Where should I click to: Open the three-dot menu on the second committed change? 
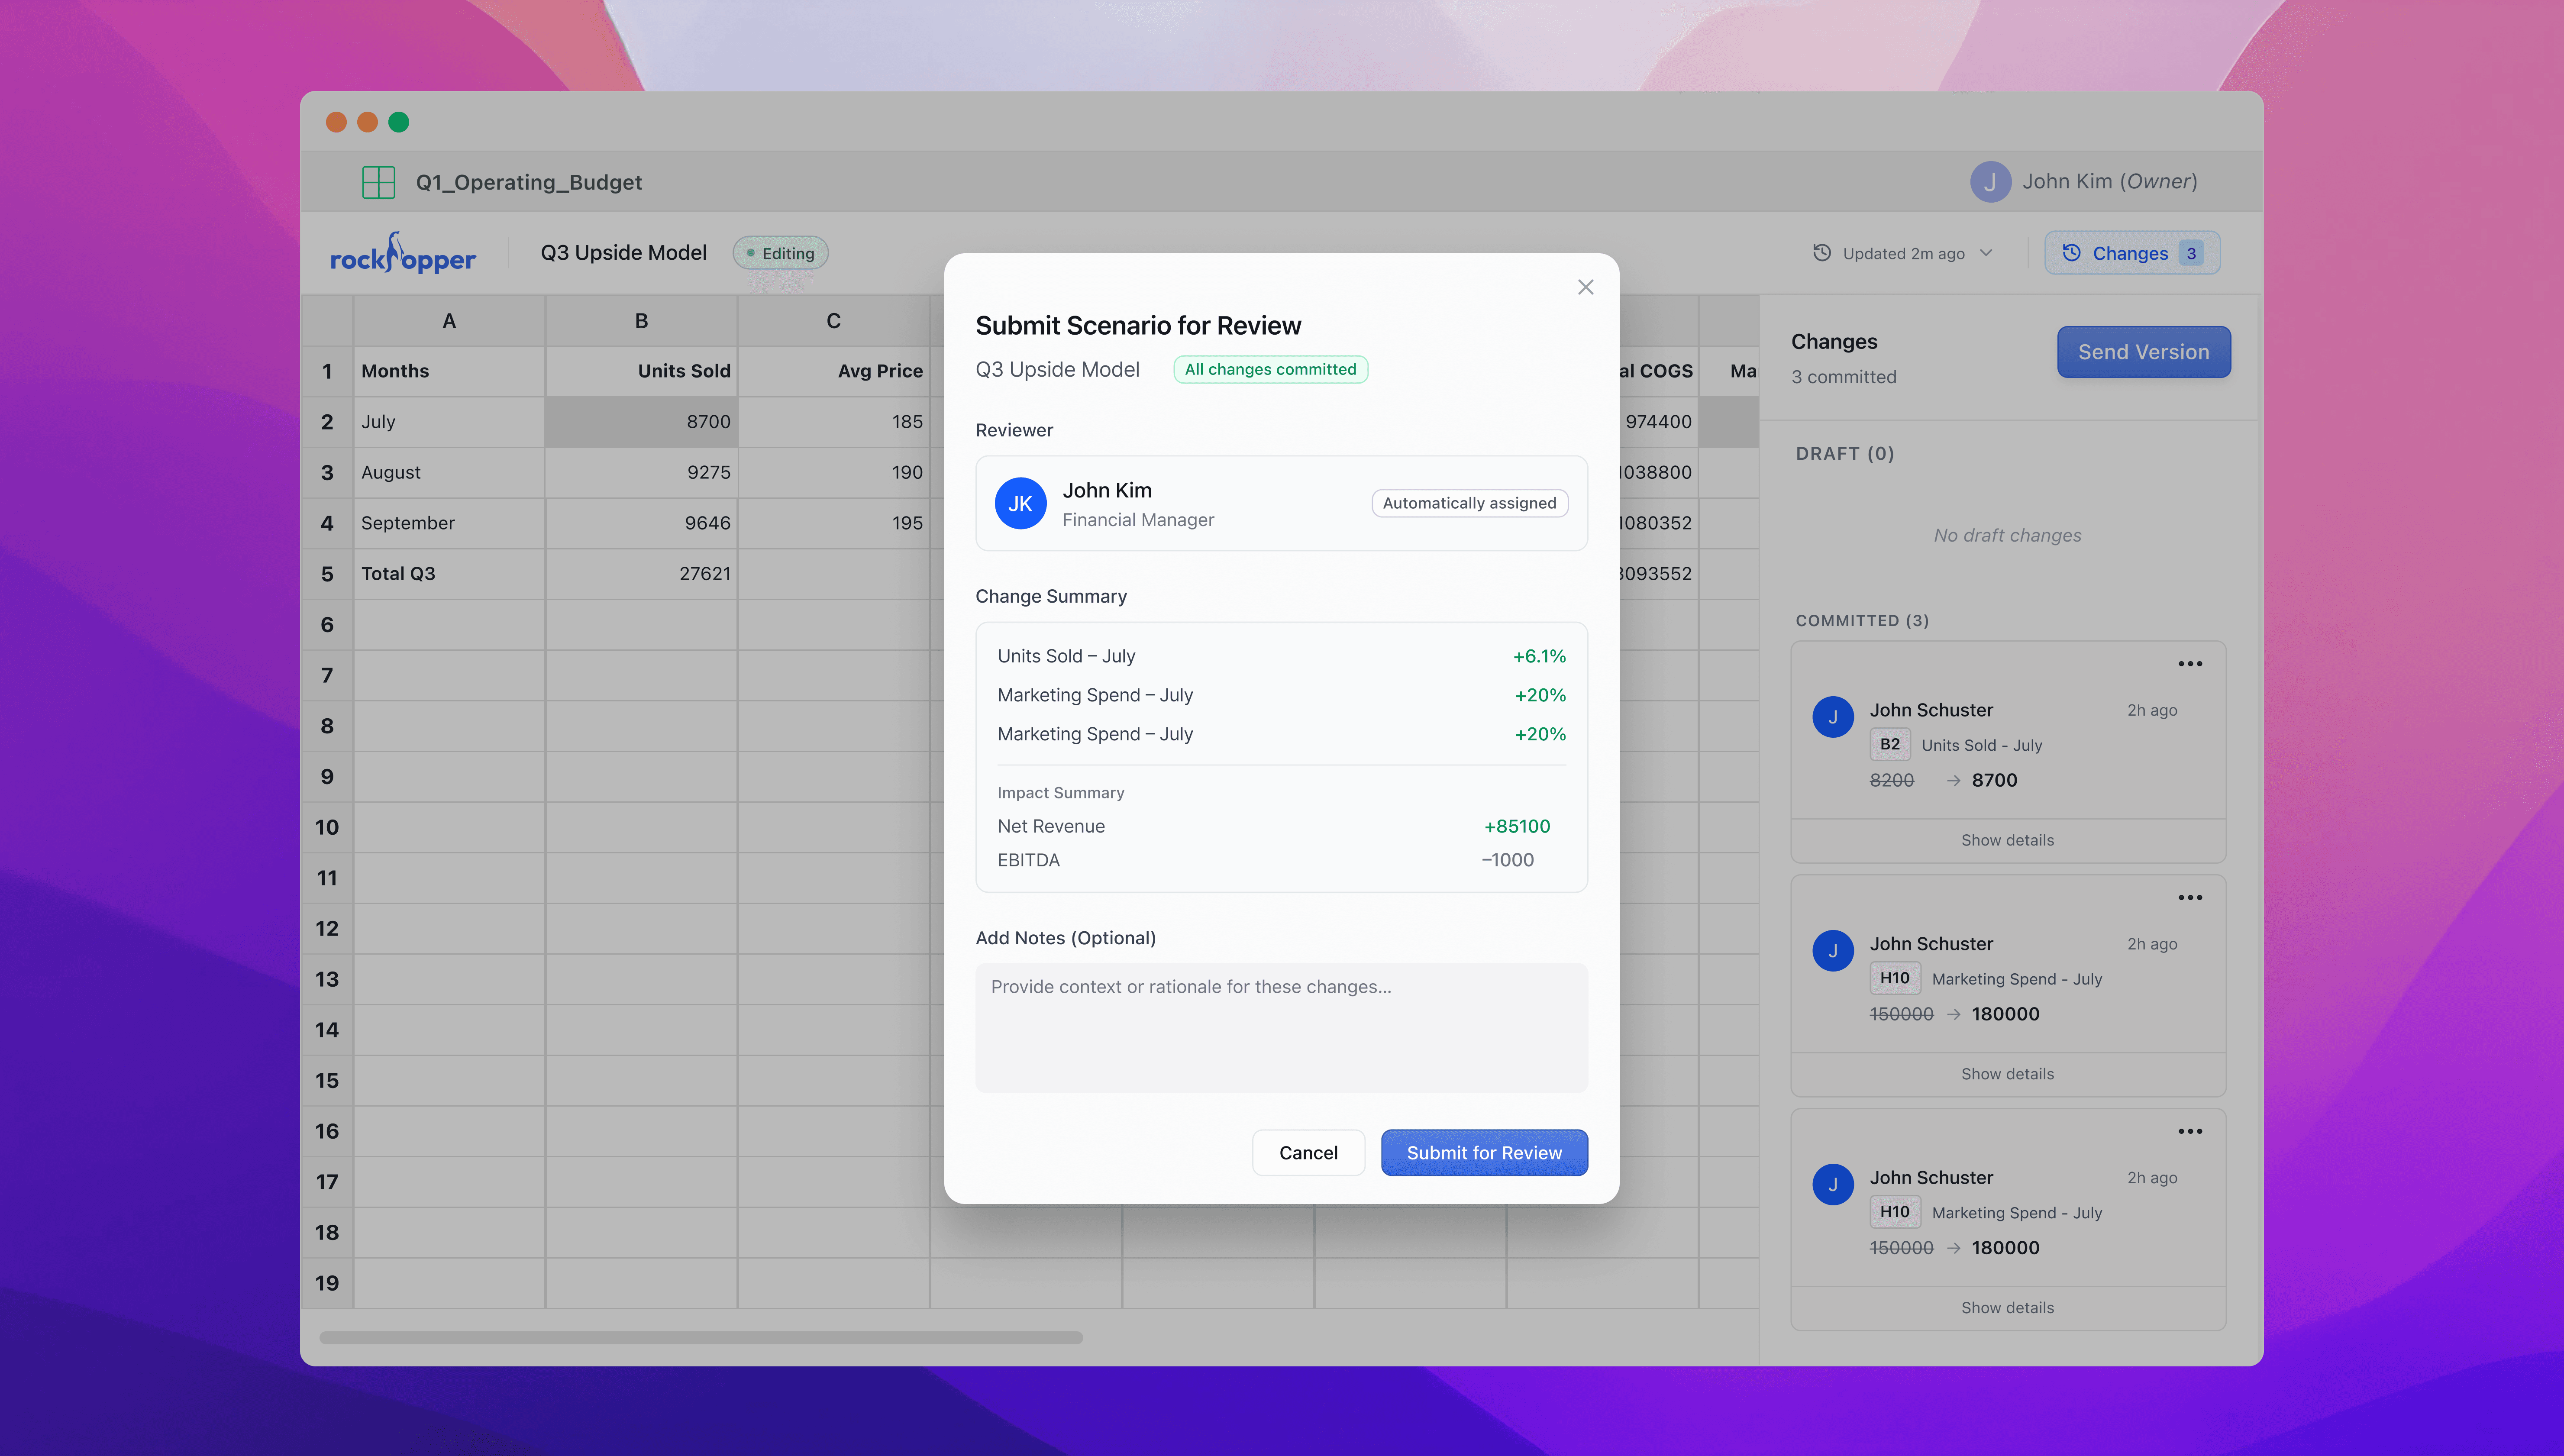(2190, 898)
